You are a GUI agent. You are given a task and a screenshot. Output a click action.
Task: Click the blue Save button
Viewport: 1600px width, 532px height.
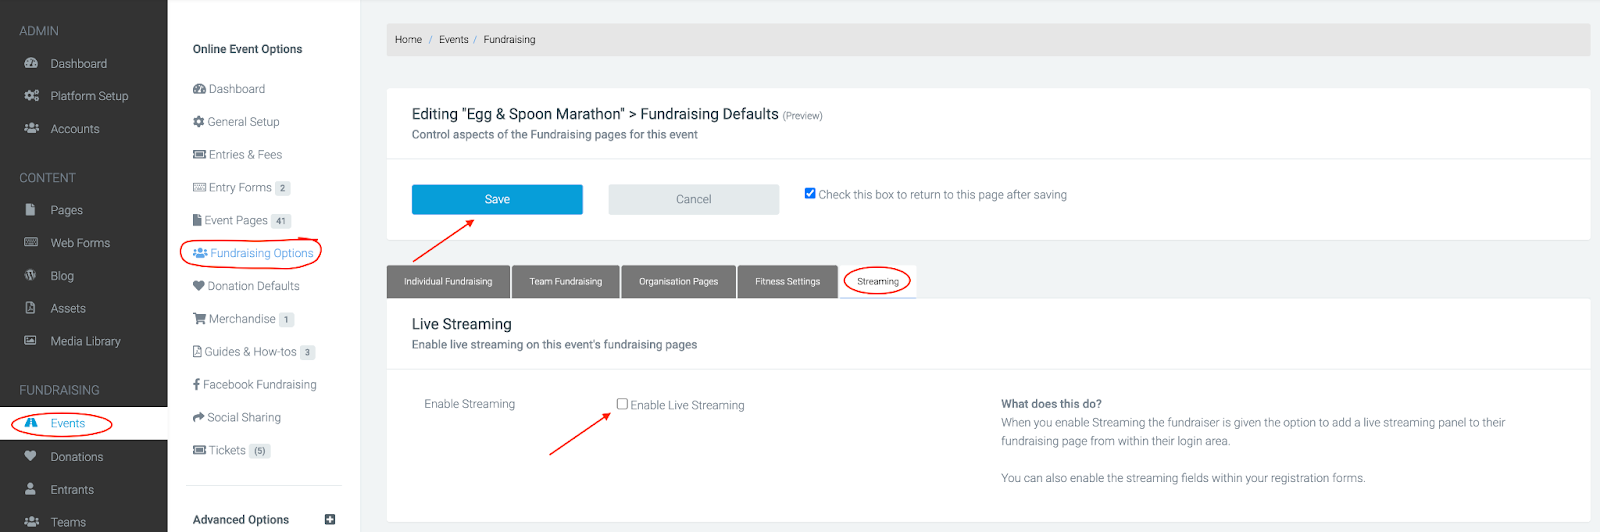(x=497, y=199)
